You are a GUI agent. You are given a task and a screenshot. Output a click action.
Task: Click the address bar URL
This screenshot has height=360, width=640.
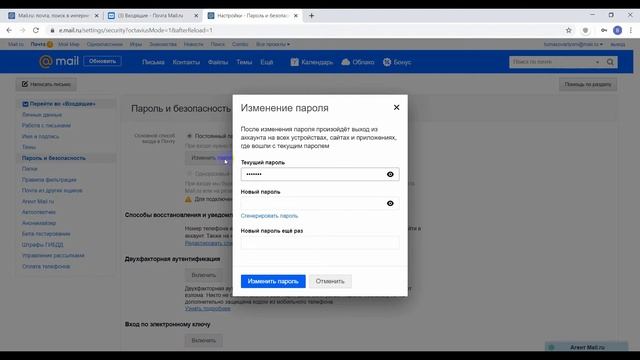pyautogui.click(x=136, y=30)
